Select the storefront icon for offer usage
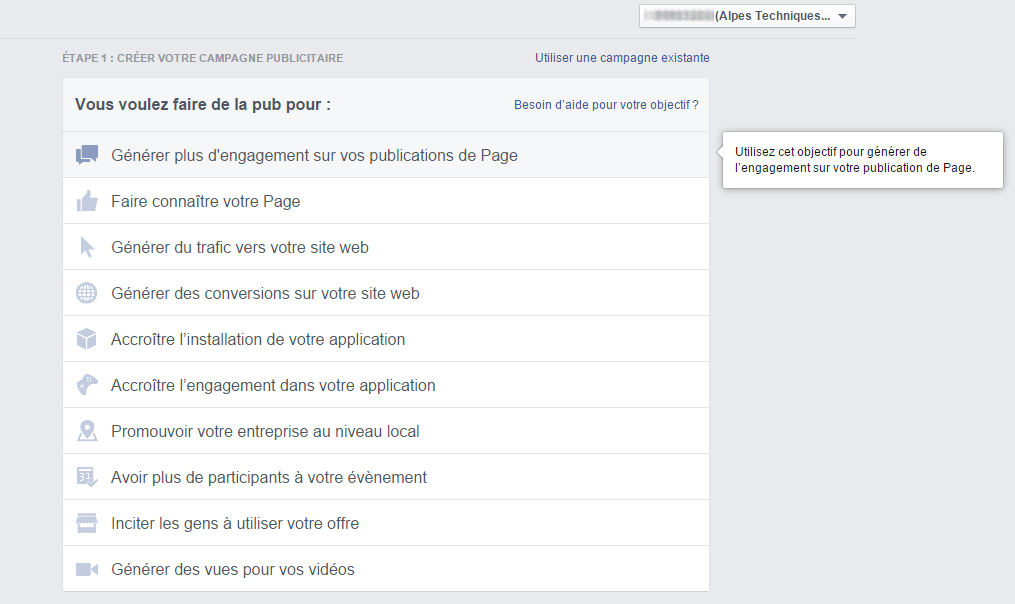The width and height of the screenshot is (1015, 604). [87, 523]
